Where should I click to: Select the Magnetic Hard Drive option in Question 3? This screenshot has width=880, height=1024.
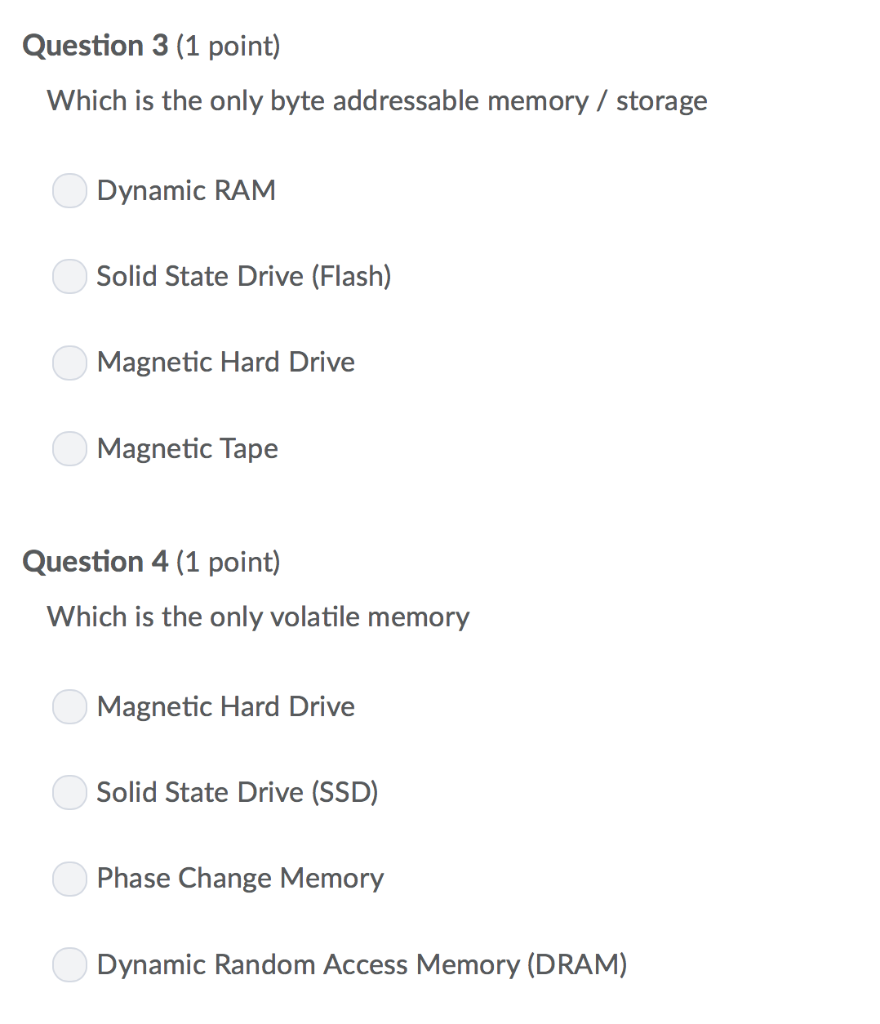69,362
